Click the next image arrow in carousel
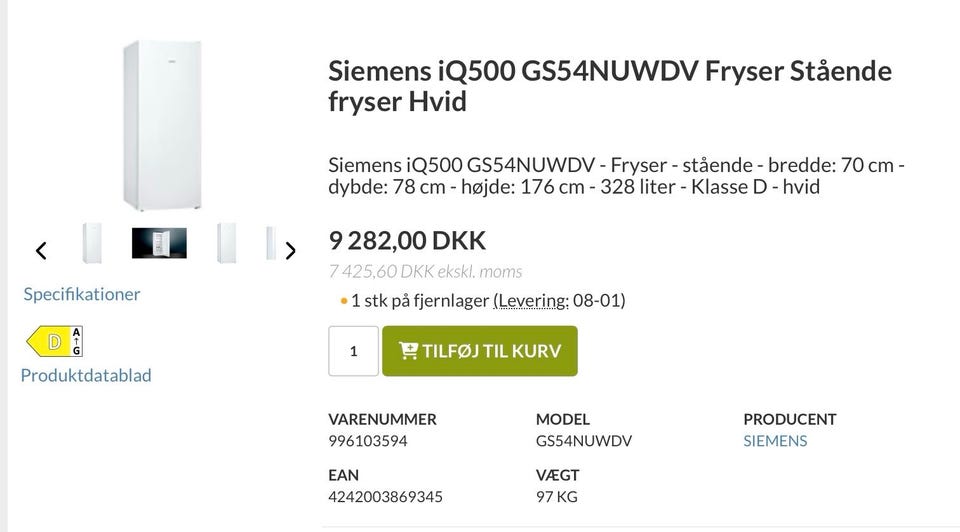 coord(290,250)
